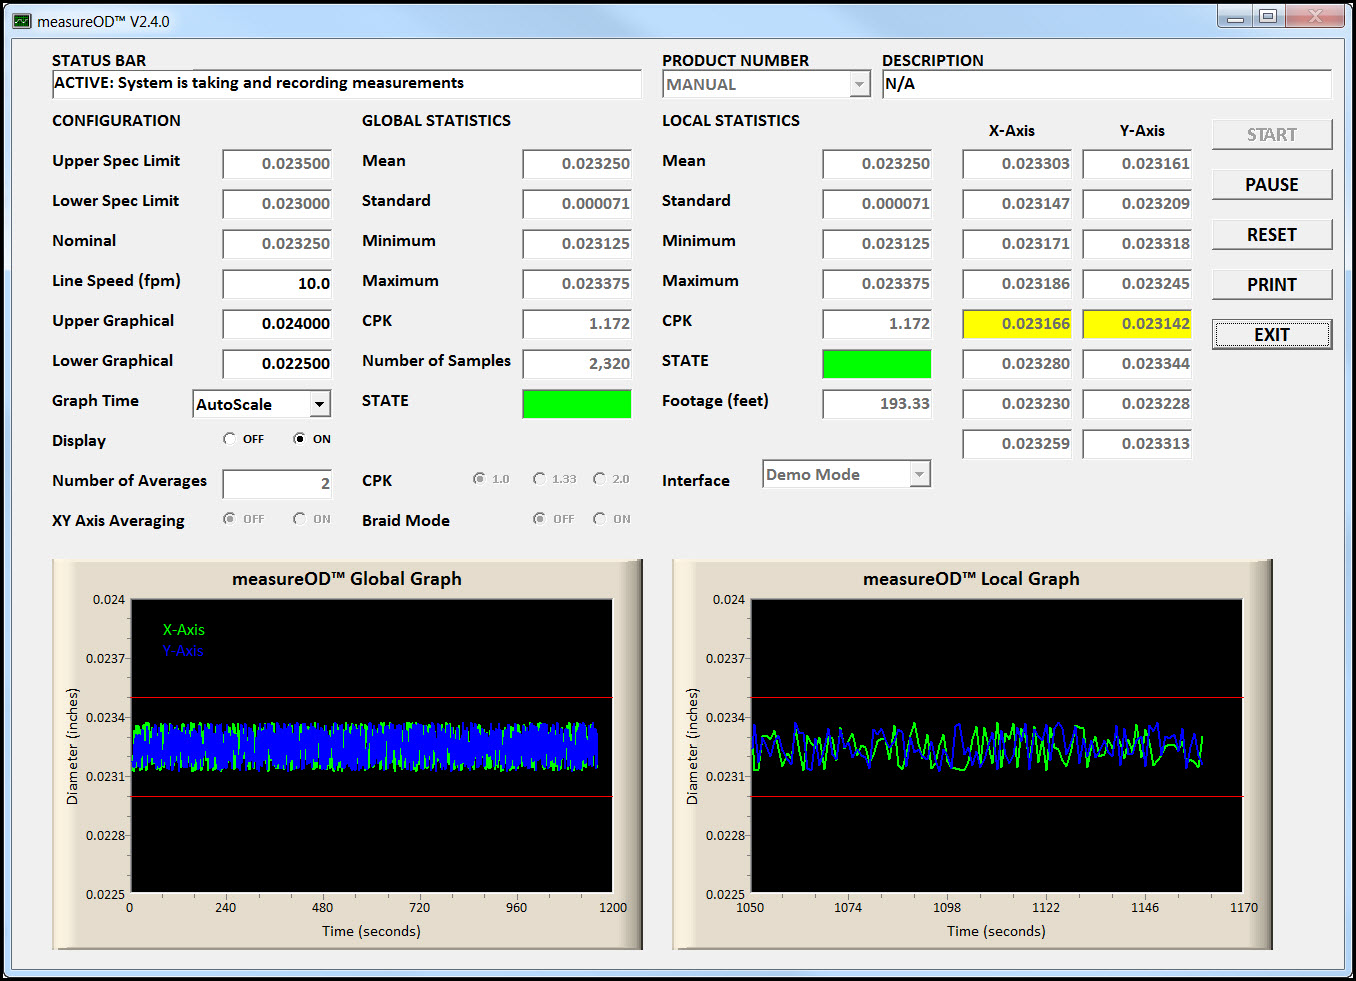Click the green X-Axis legend label

tap(183, 630)
